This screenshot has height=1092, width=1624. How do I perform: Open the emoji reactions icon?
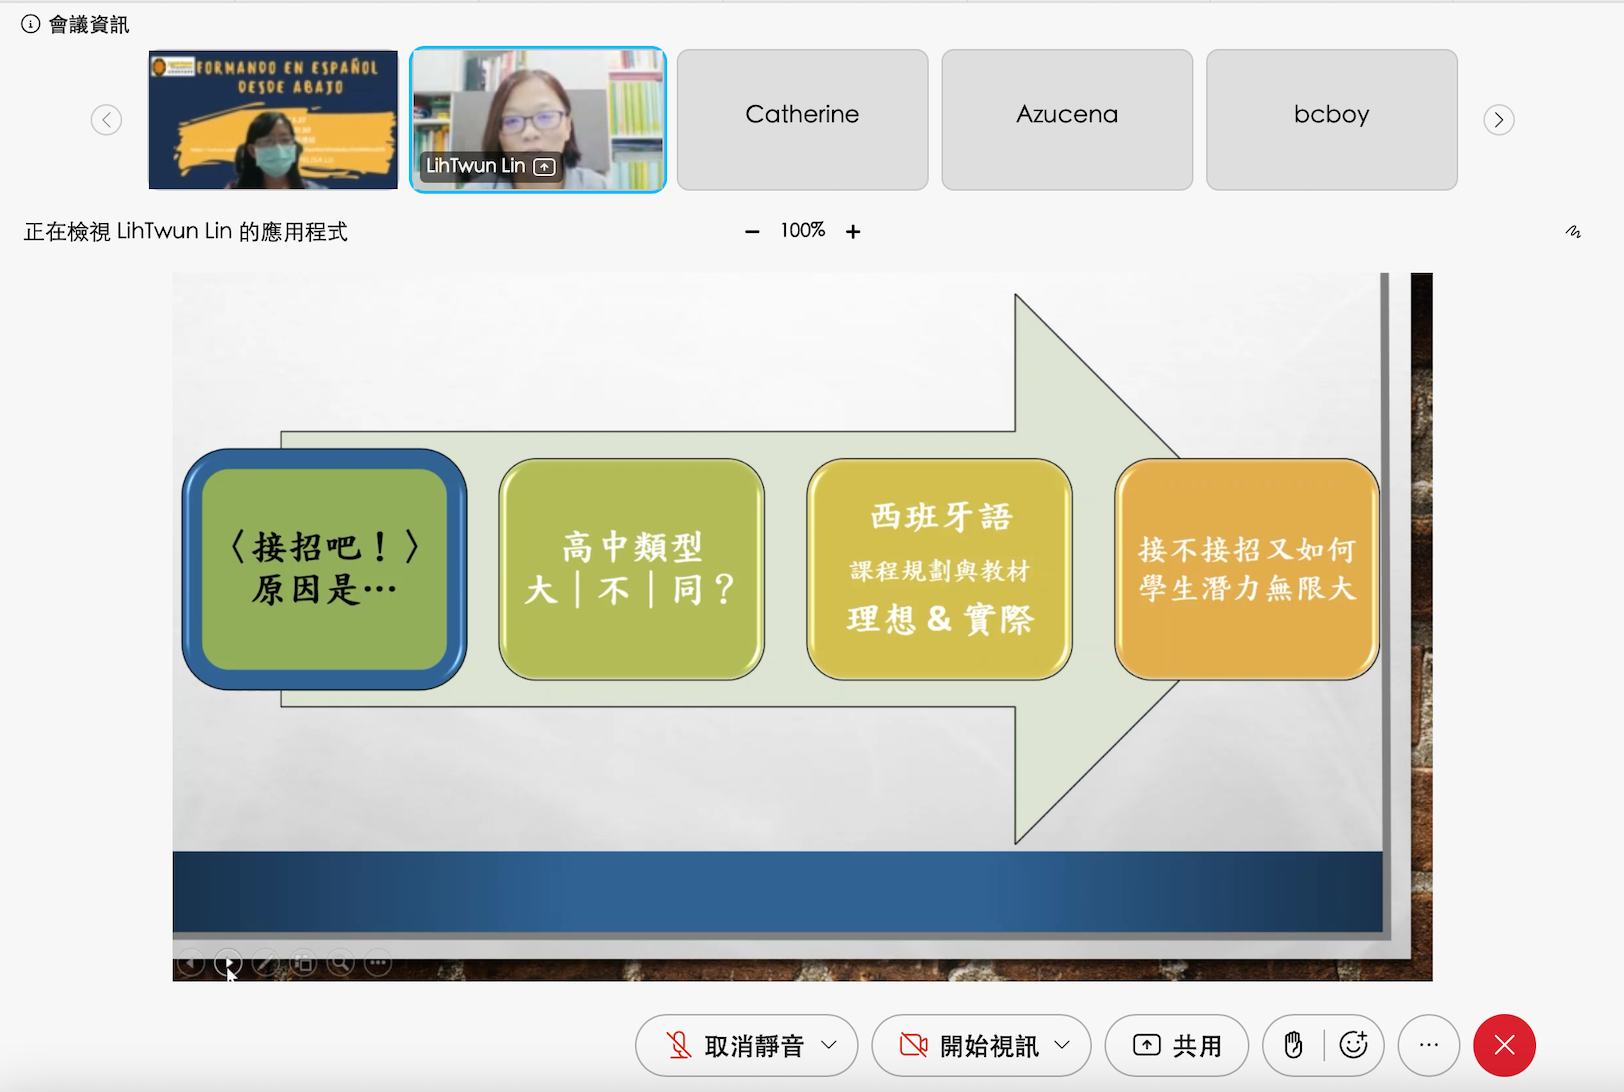click(x=1353, y=1045)
